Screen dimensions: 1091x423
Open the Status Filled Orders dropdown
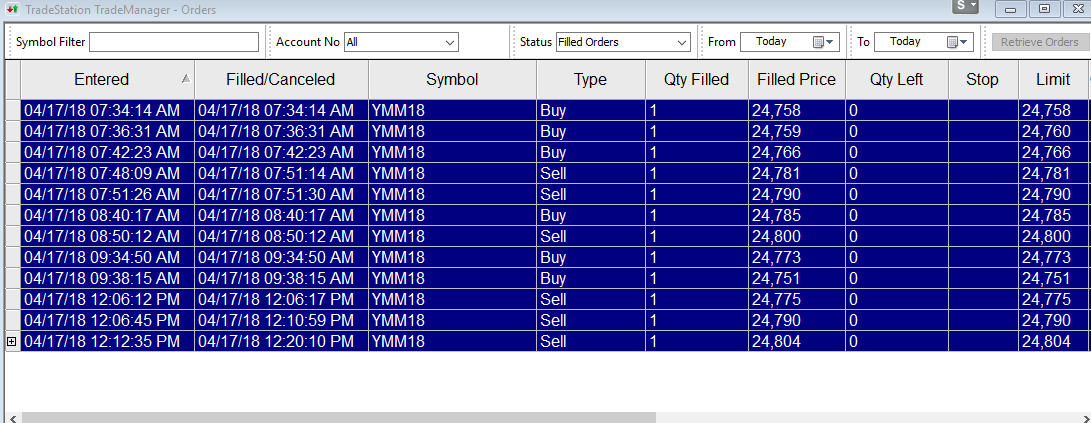(x=623, y=42)
